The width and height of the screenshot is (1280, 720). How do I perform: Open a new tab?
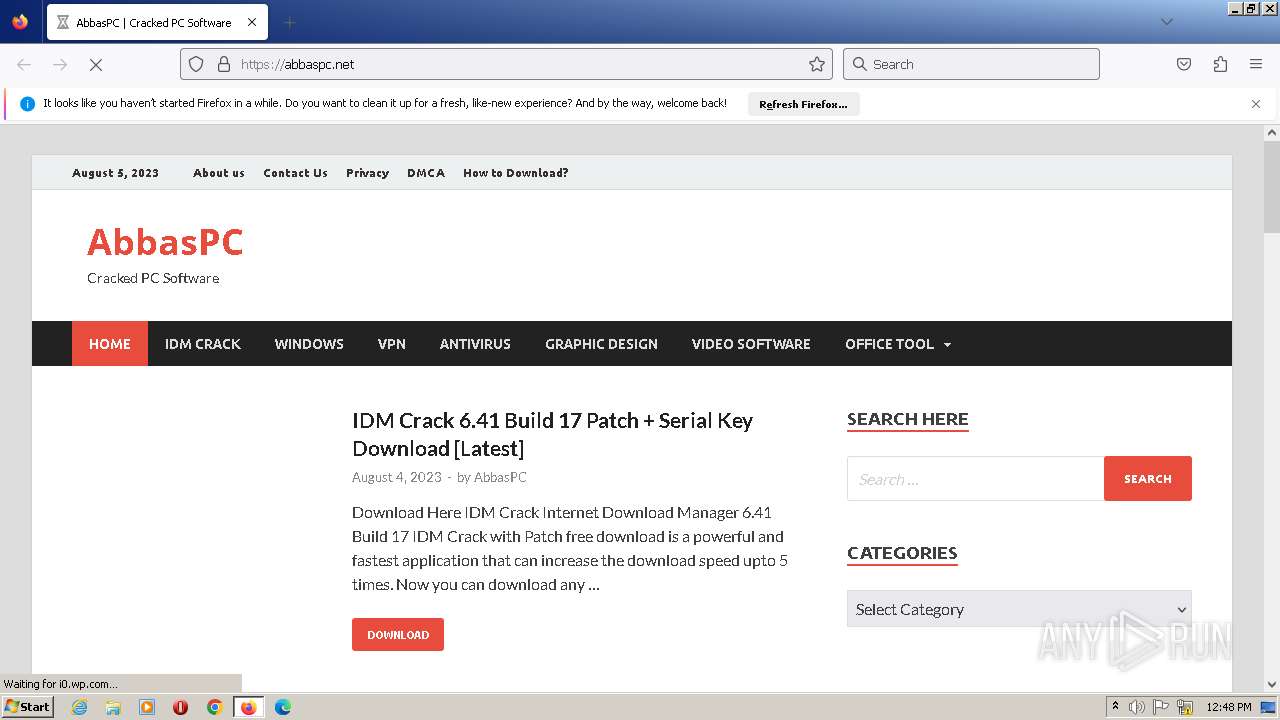point(289,22)
